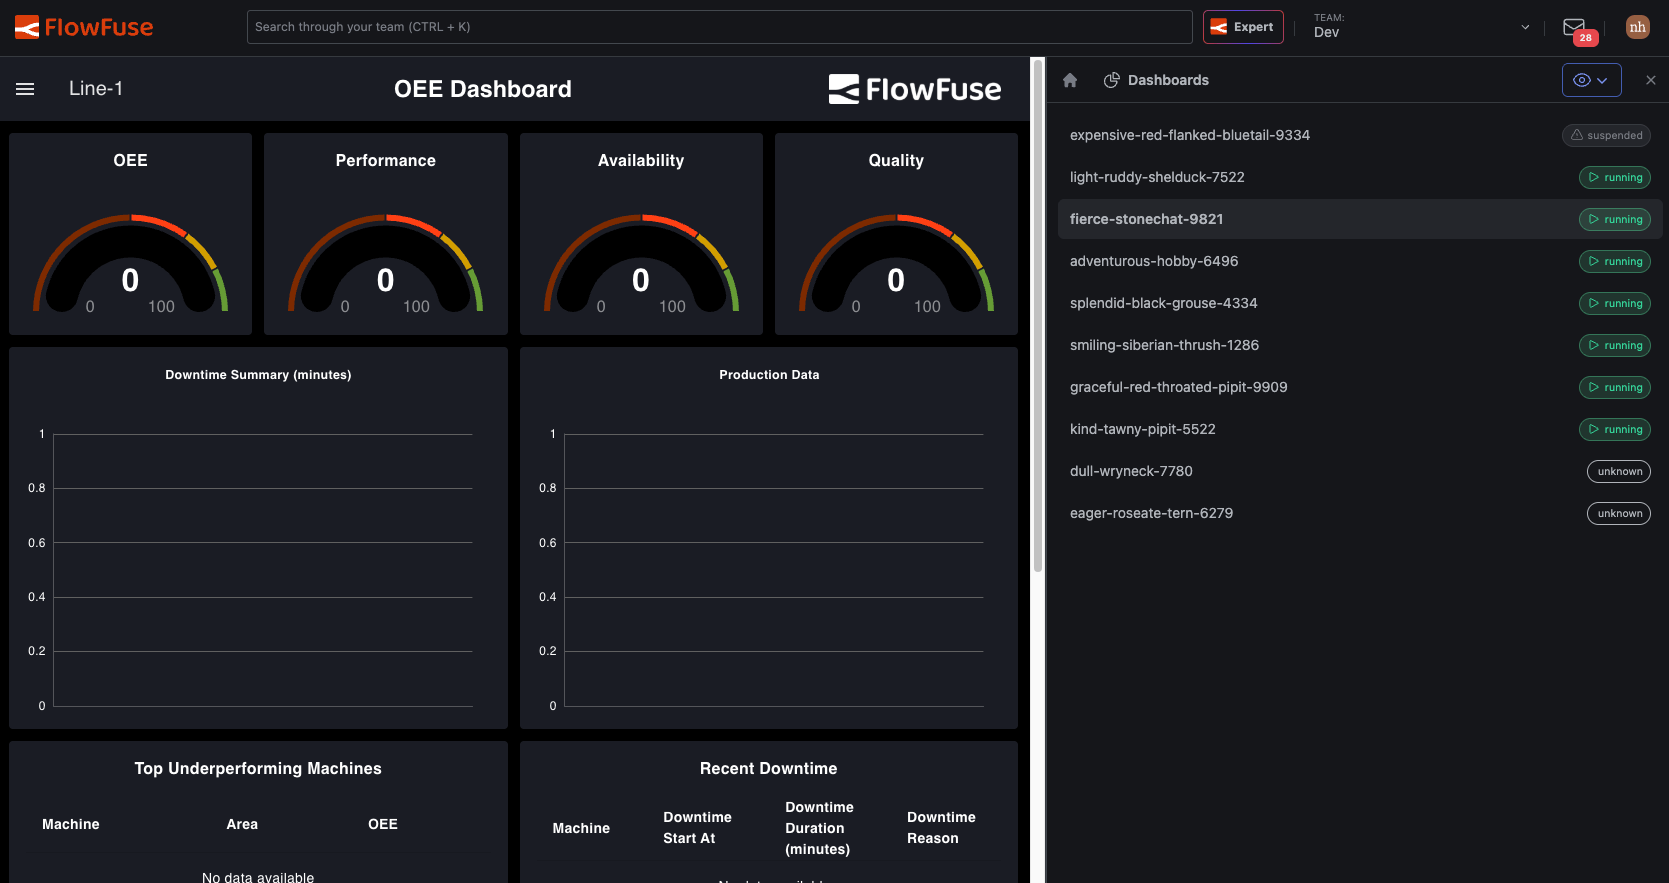
Task: Click Downtime Reason column header
Action: pos(941,828)
